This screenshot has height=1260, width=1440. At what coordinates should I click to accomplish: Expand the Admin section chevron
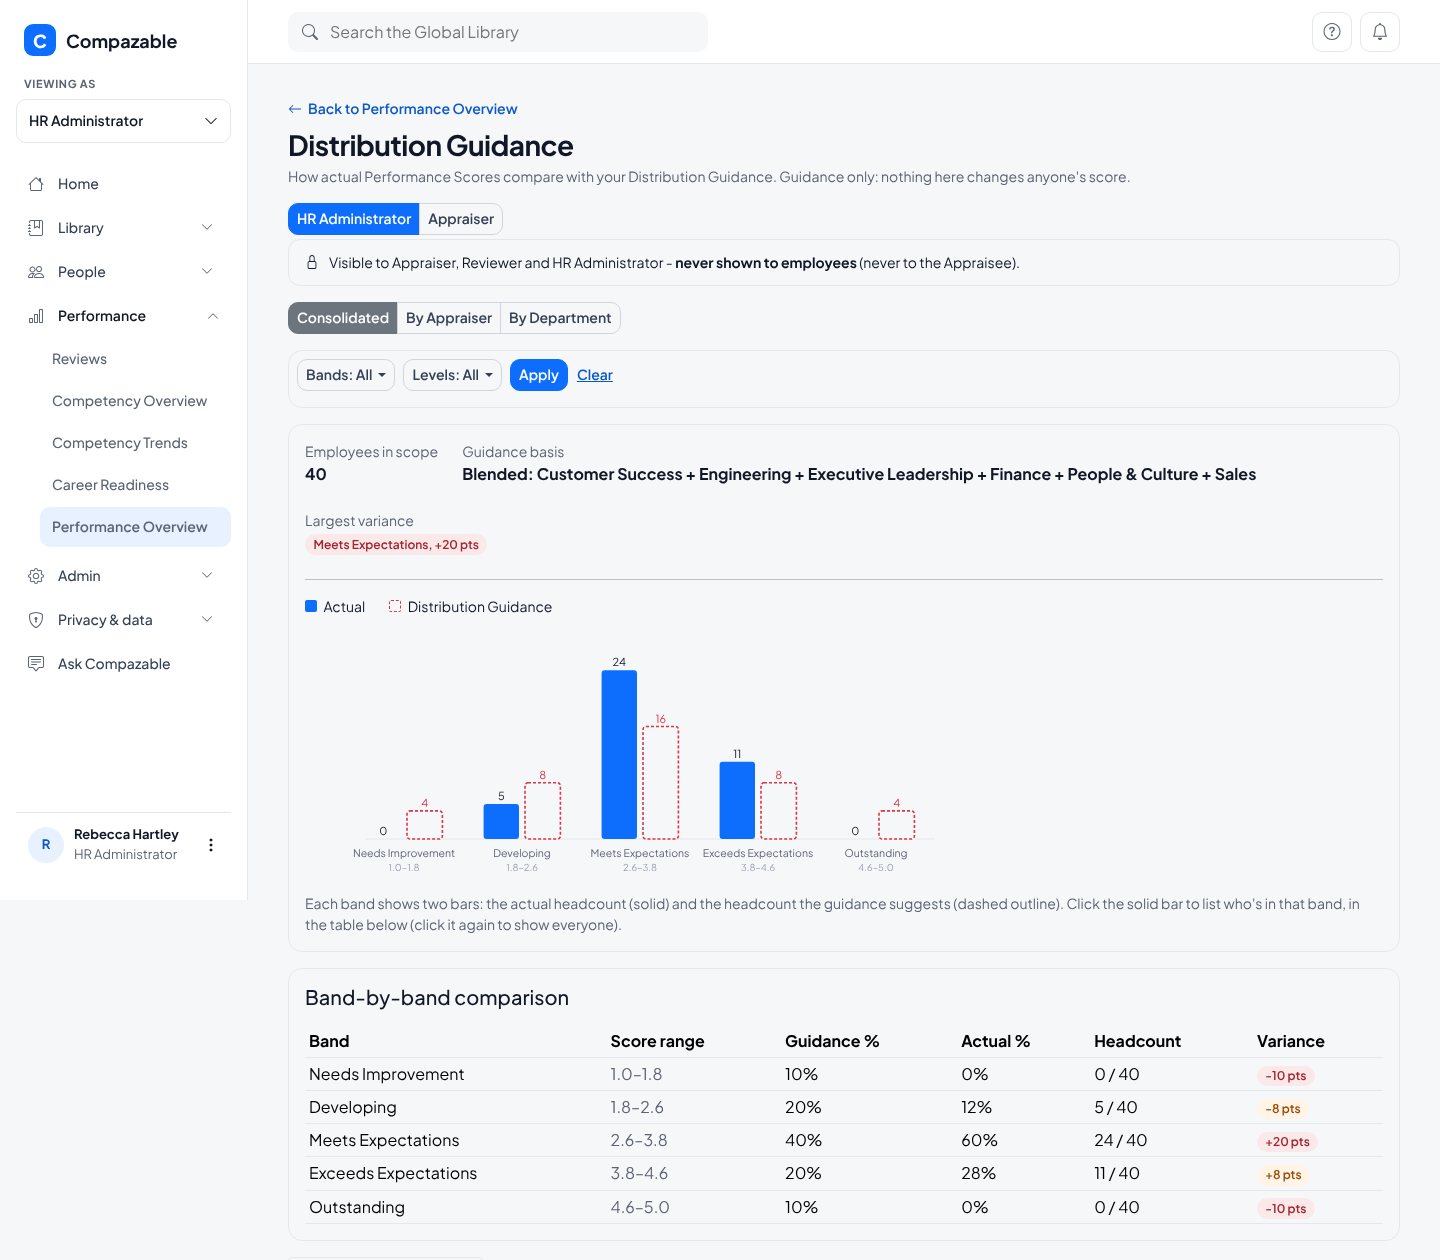point(207,576)
